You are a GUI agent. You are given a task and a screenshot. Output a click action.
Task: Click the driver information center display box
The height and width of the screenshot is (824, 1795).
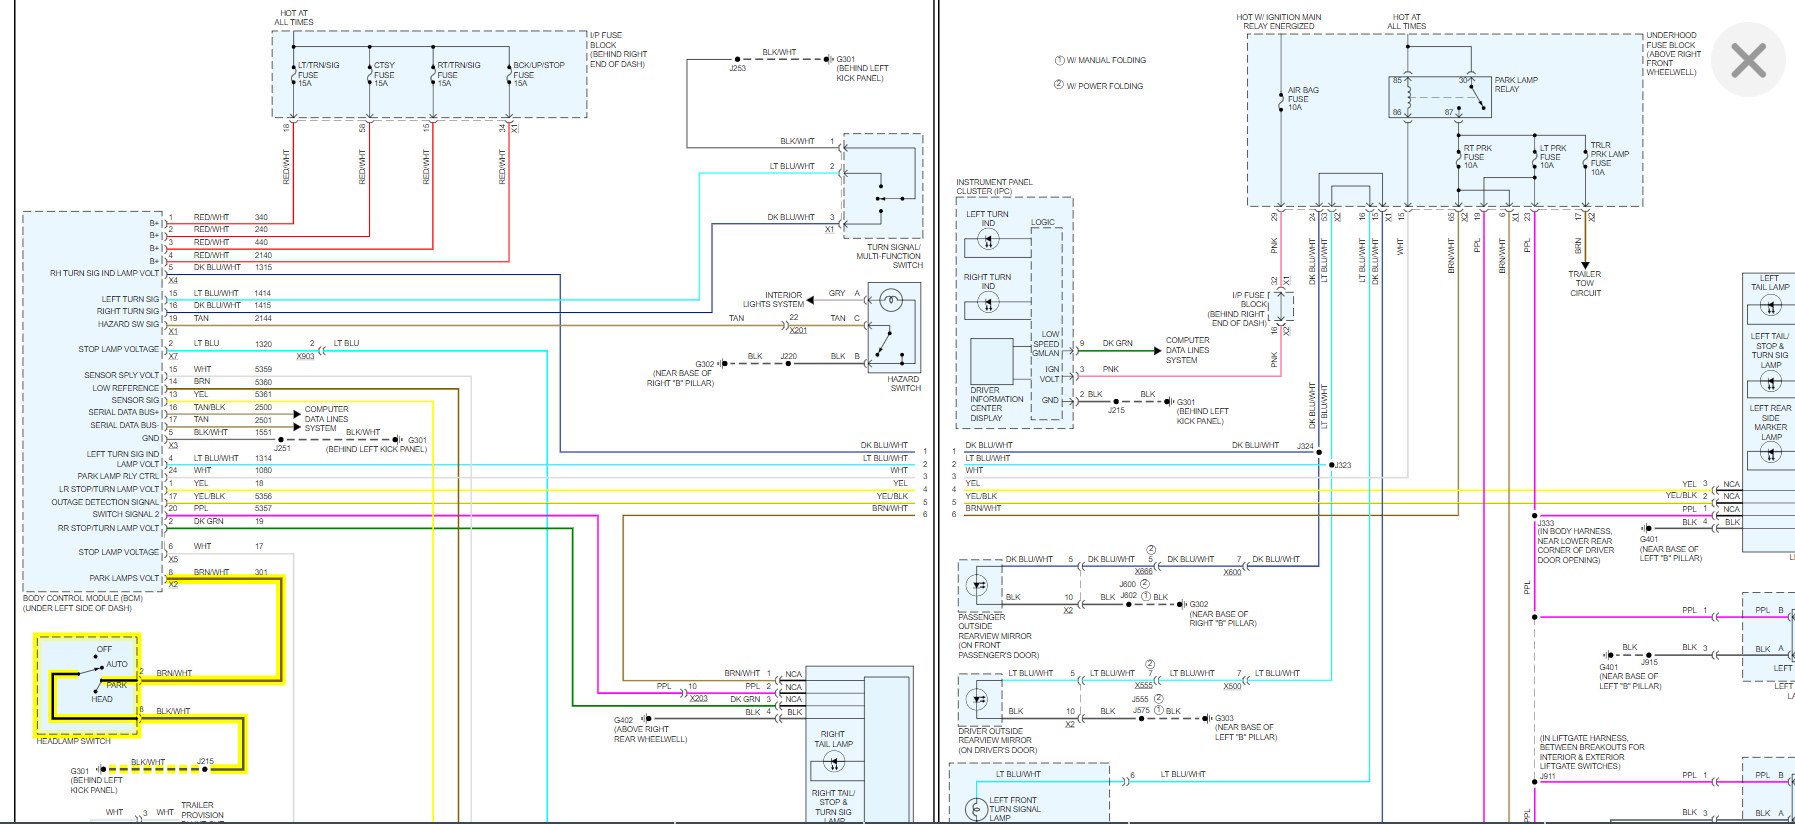991,361
